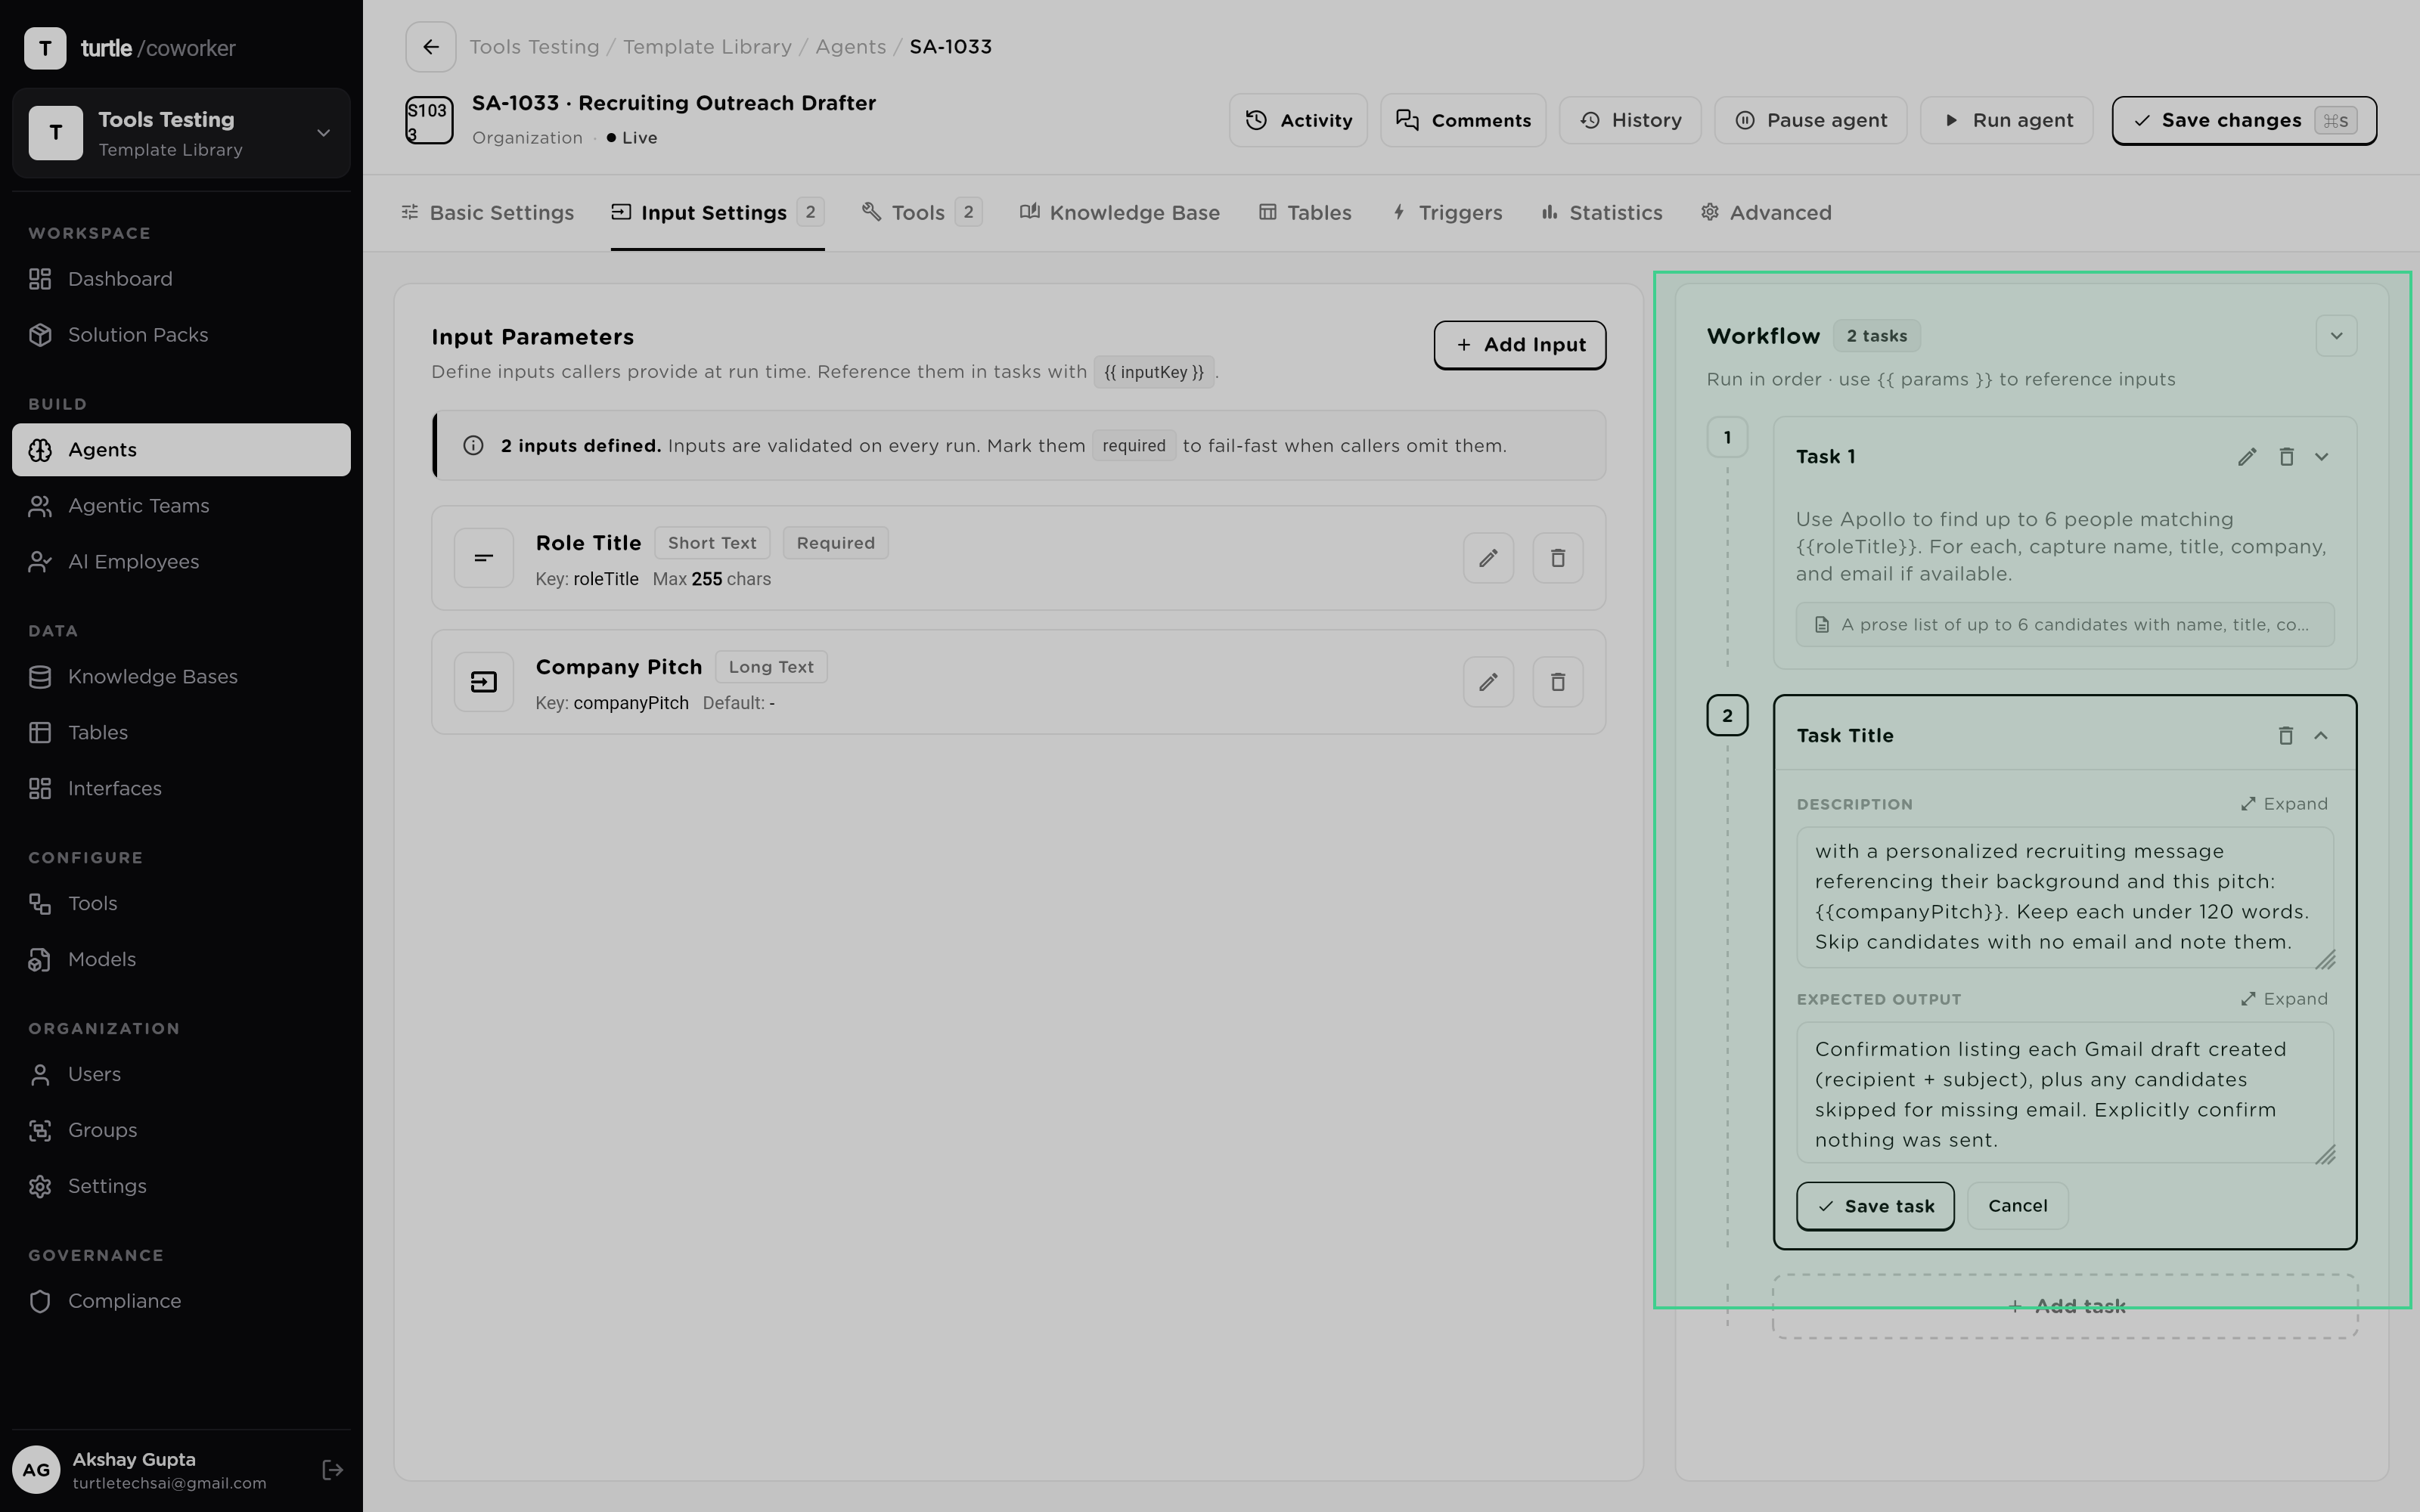Switch to Basic Settings tab
Viewport: 2420px width, 1512px height.
pyautogui.click(x=487, y=213)
